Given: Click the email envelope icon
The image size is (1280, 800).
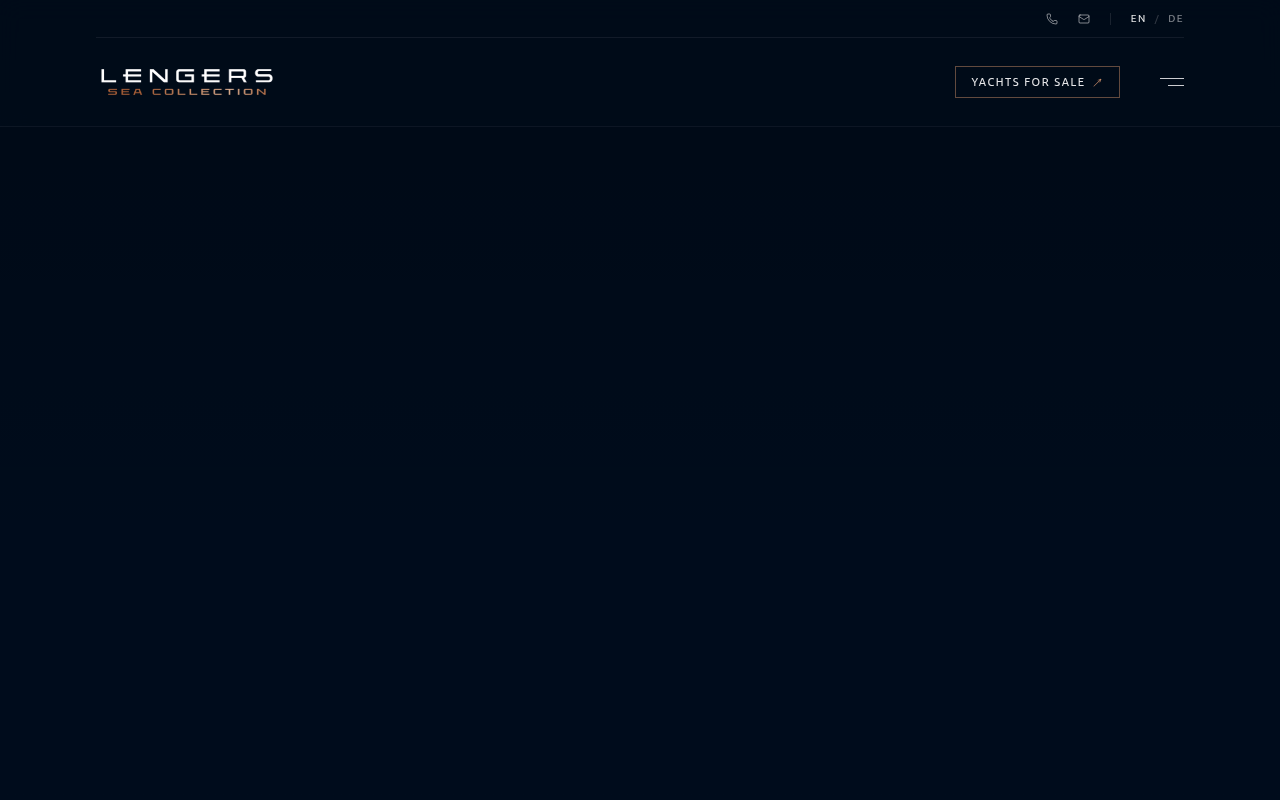Looking at the screenshot, I should tap(1084, 19).
